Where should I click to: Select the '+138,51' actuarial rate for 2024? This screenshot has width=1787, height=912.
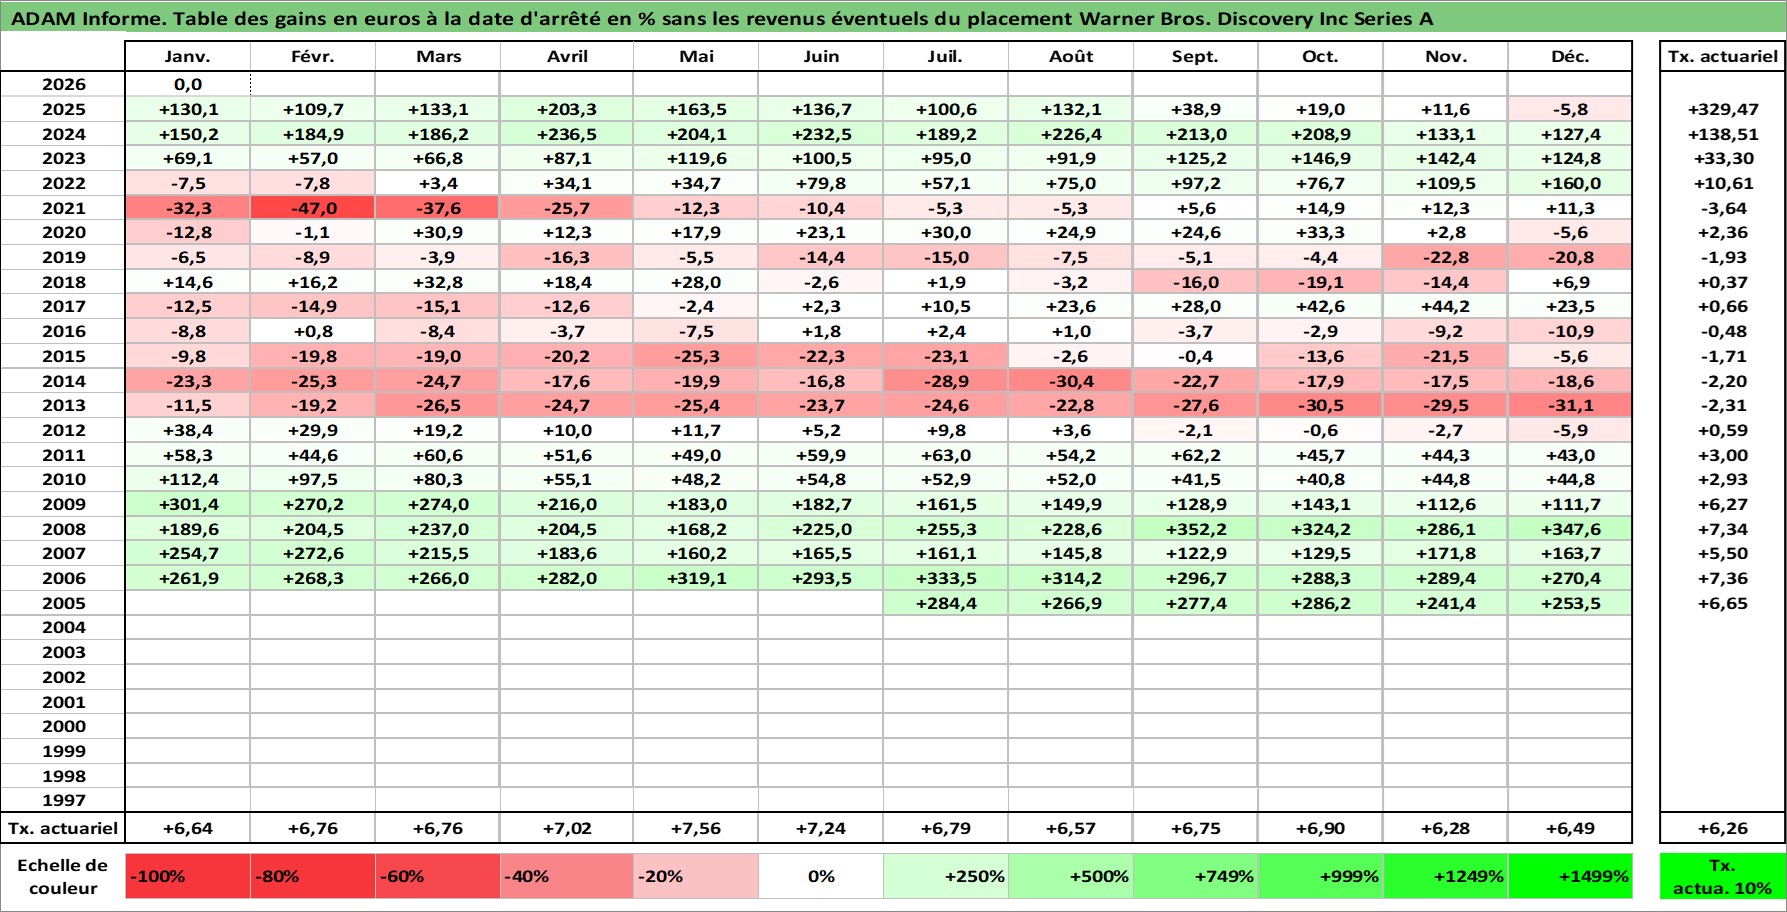click(x=1722, y=134)
